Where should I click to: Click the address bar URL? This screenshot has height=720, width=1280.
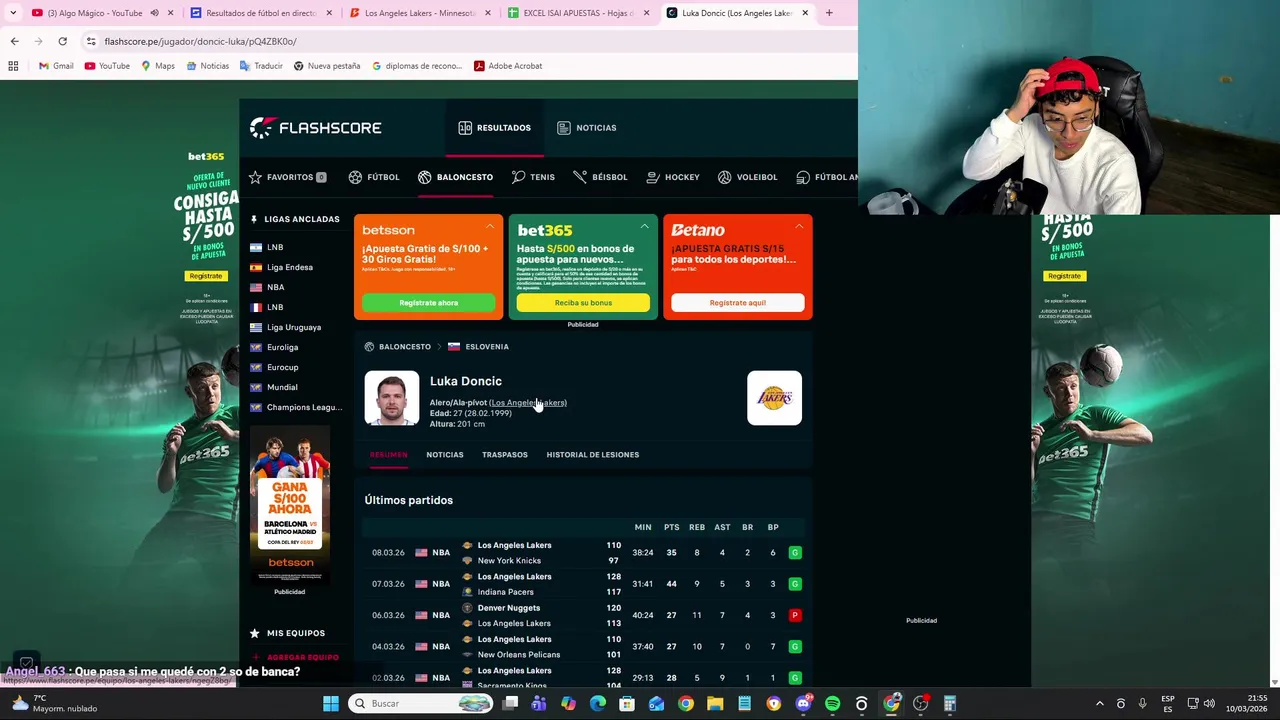pyautogui.click(x=200, y=41)
